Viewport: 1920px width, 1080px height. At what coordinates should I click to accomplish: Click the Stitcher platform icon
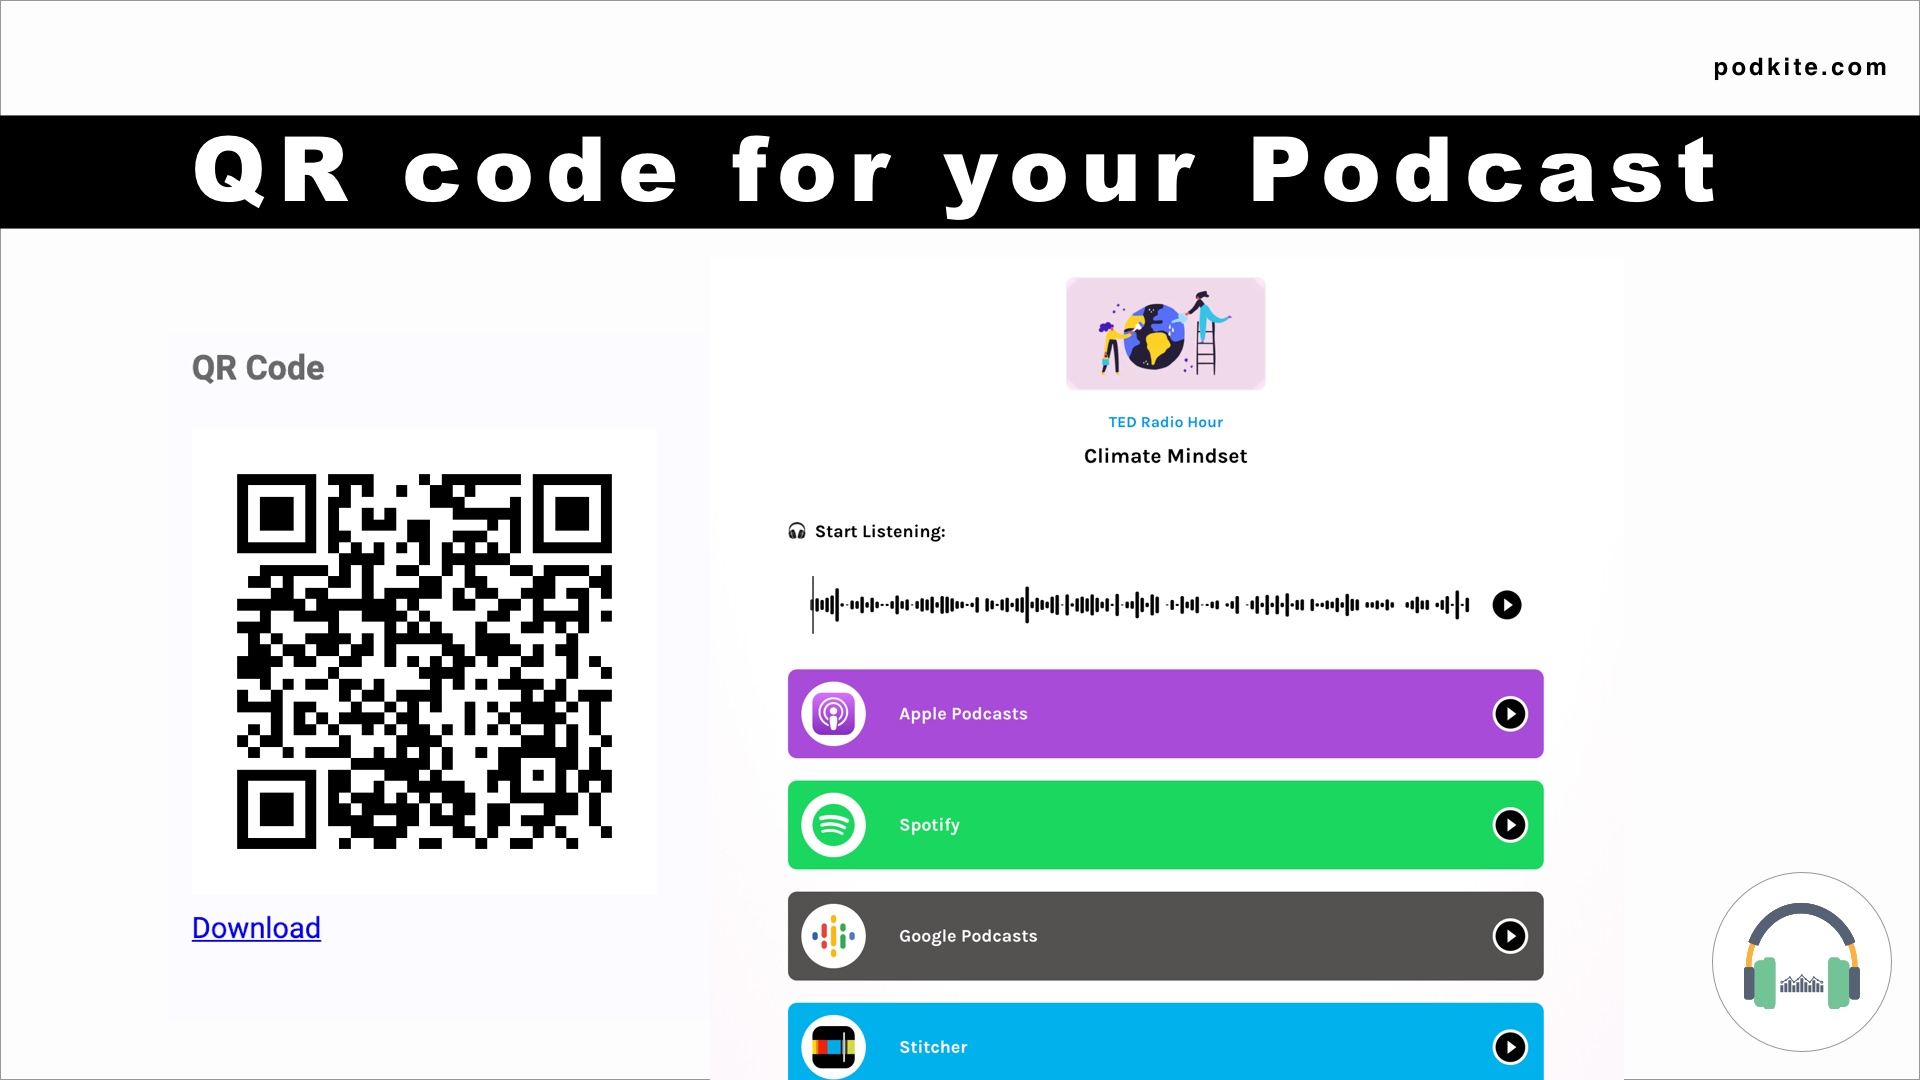833,1046
